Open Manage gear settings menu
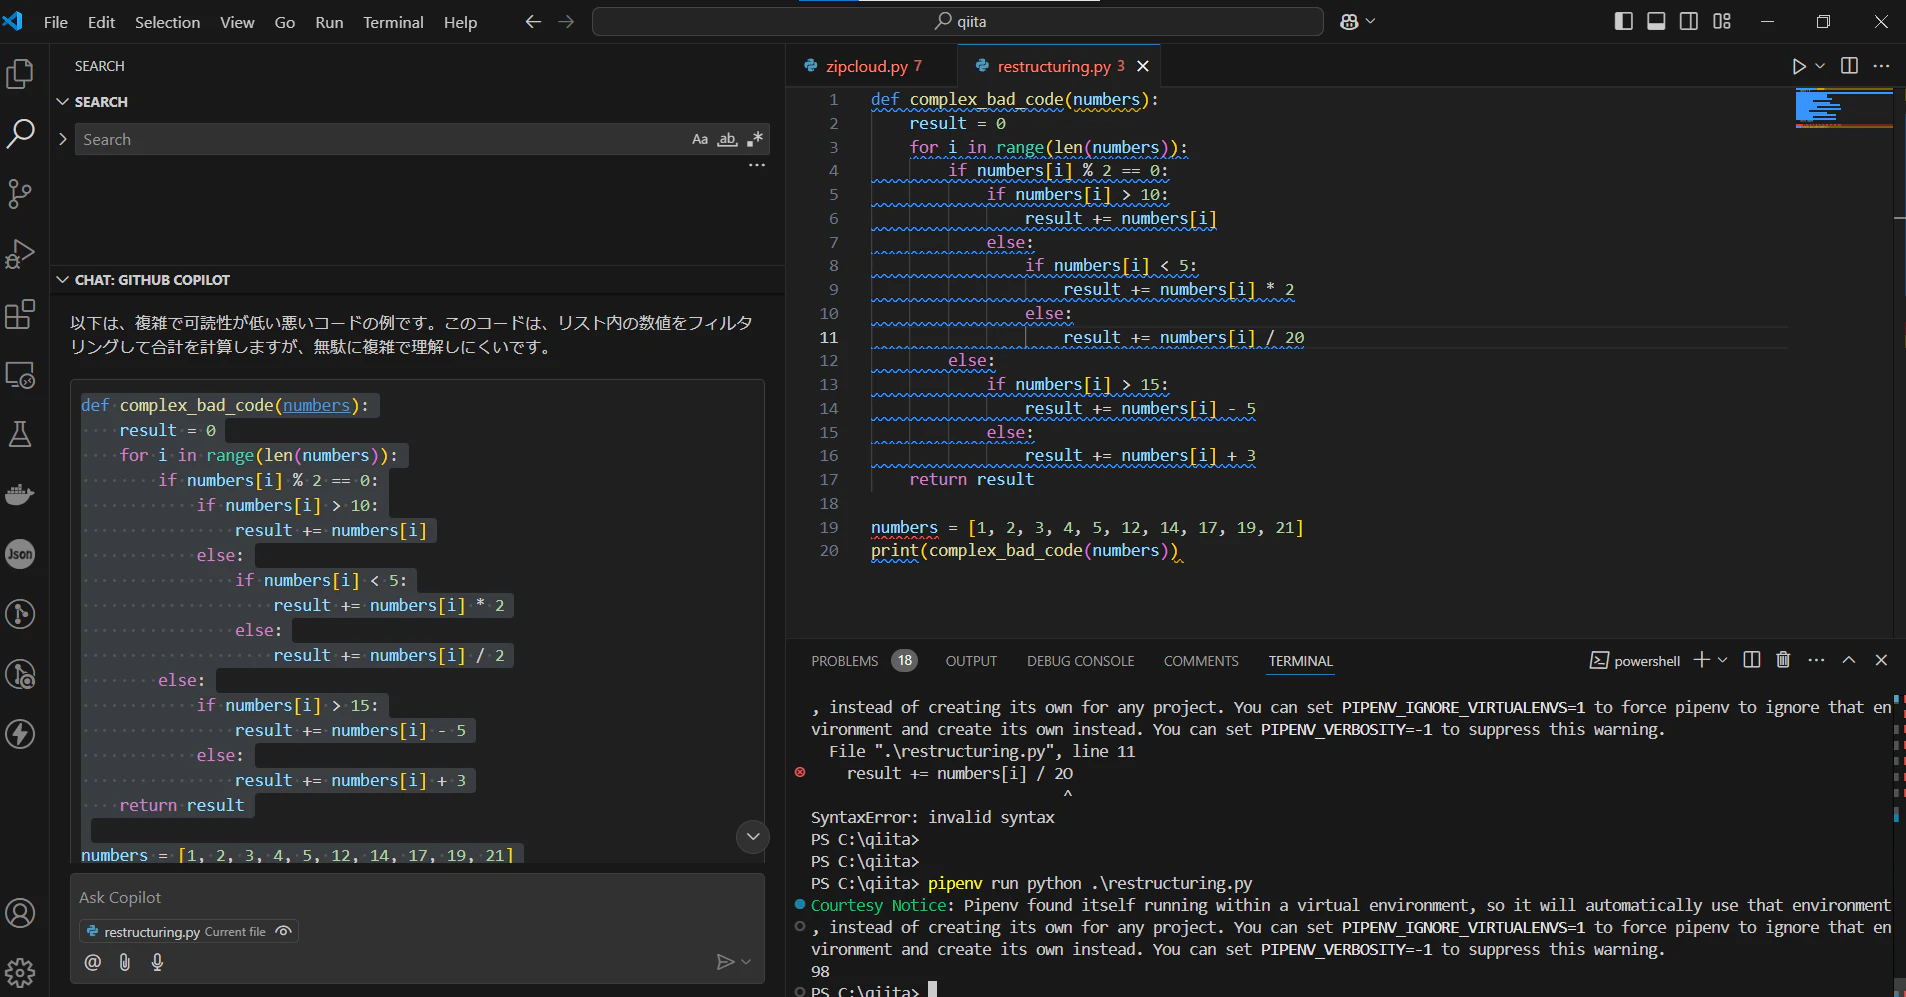The image size is (1906, 997). 20,971
